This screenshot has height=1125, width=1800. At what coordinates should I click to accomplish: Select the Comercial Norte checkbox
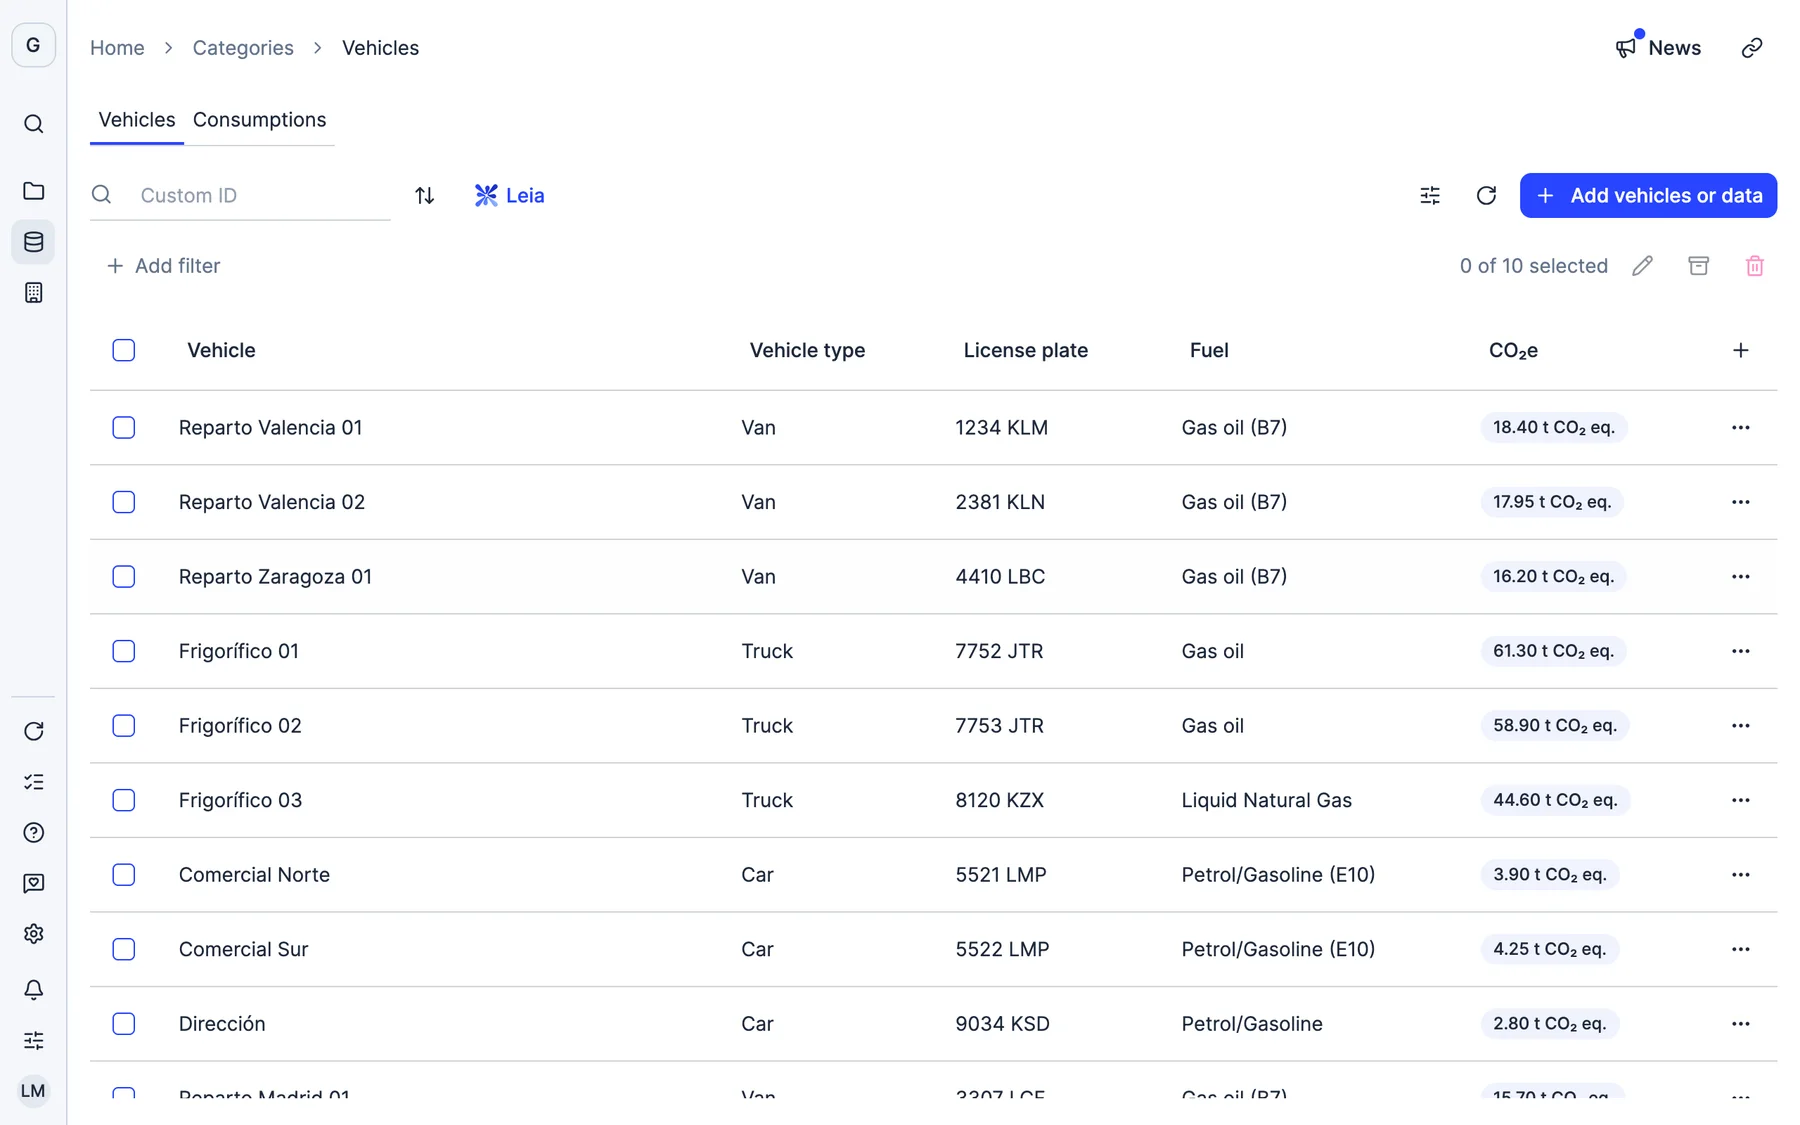coord(124,875)
